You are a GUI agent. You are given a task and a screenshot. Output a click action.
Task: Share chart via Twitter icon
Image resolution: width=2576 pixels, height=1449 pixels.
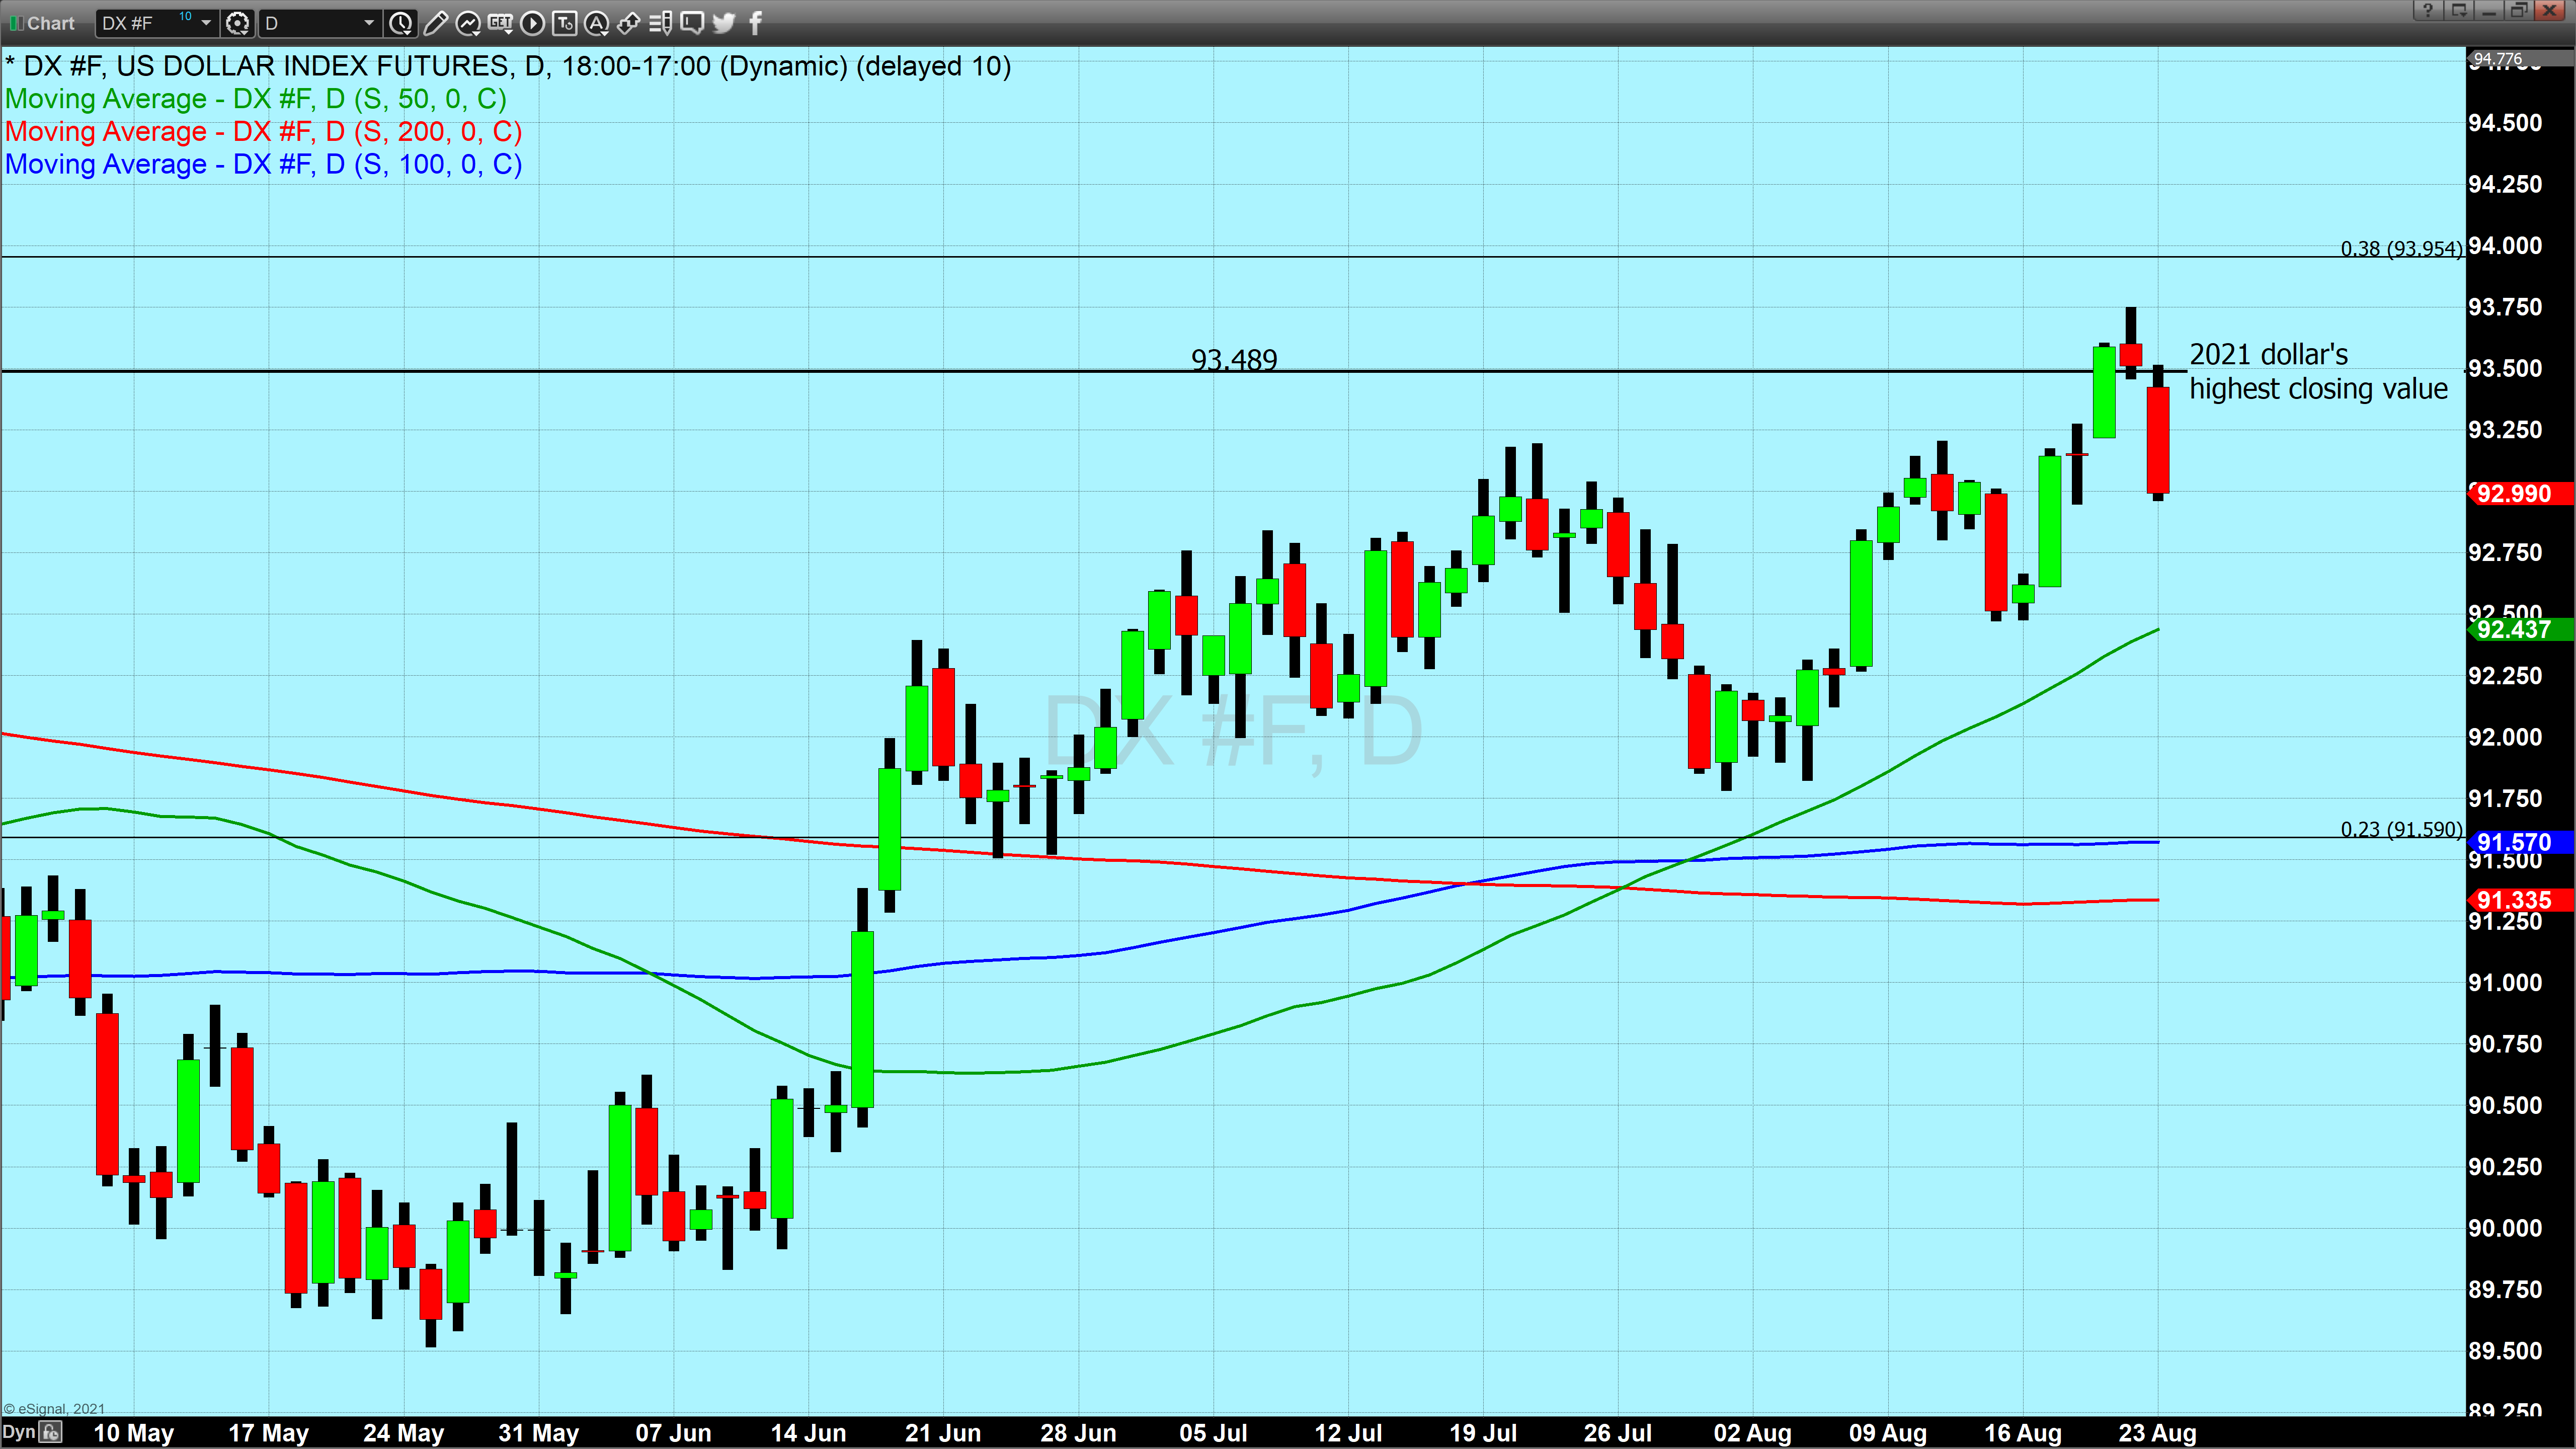point(724,22)
